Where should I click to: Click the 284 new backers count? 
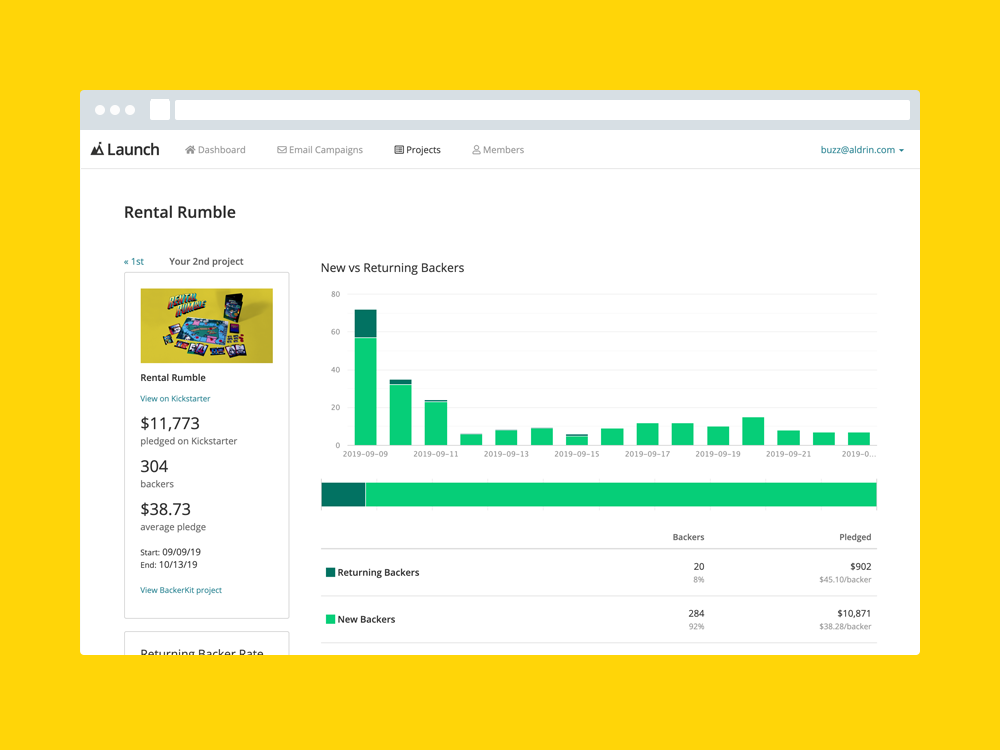tap(696, 613)
